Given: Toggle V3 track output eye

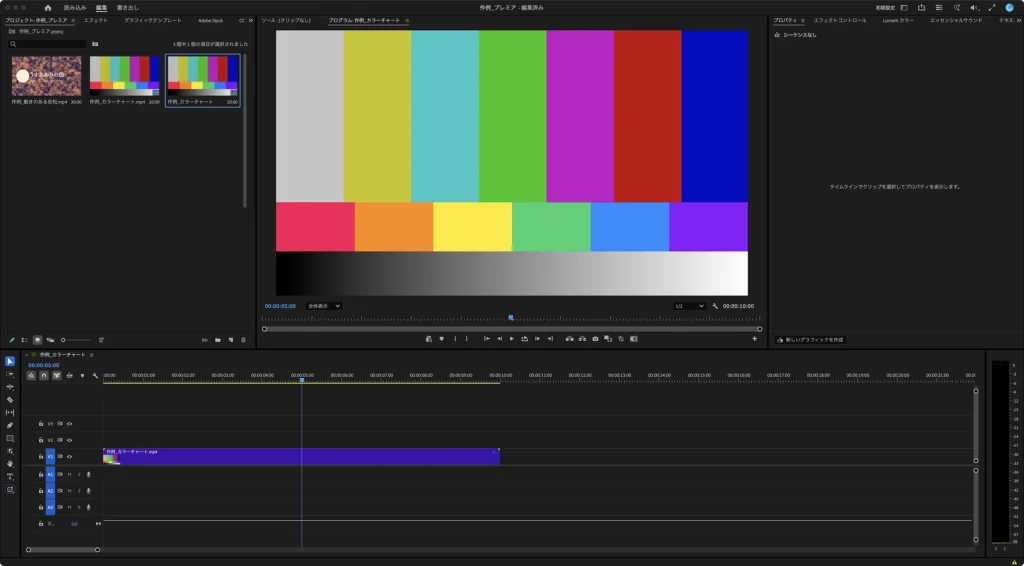Looking at the screenshot, I should coord(69,424).
